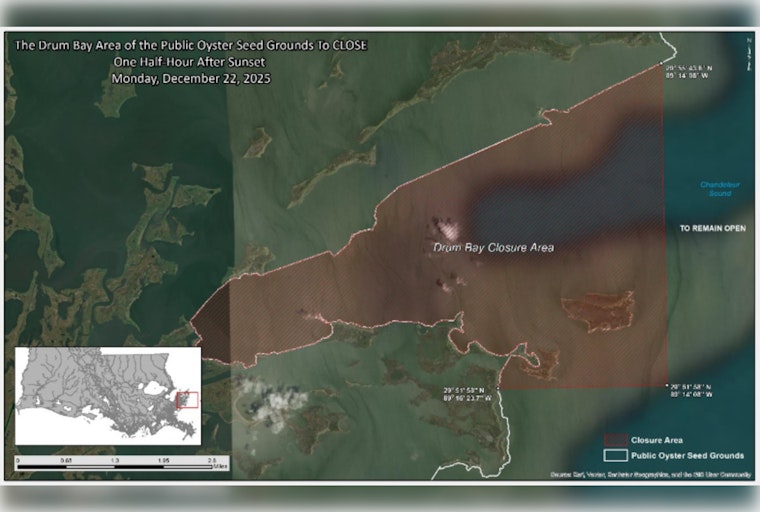Viewport: 760px width, 512px height.
Task: Click the Louisiana inset locator map
Action: pyautogui.click(x=108, y=396)
